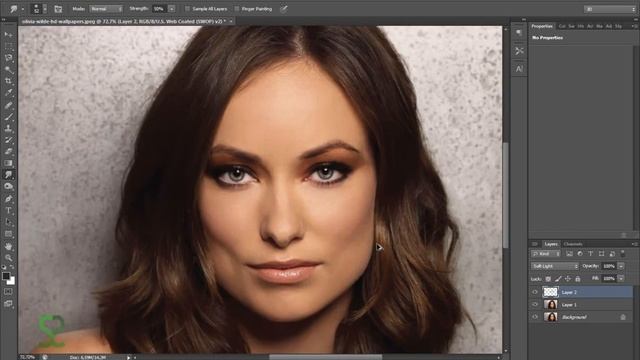
Task: Switch to the Channels tab
Action: 573,244
